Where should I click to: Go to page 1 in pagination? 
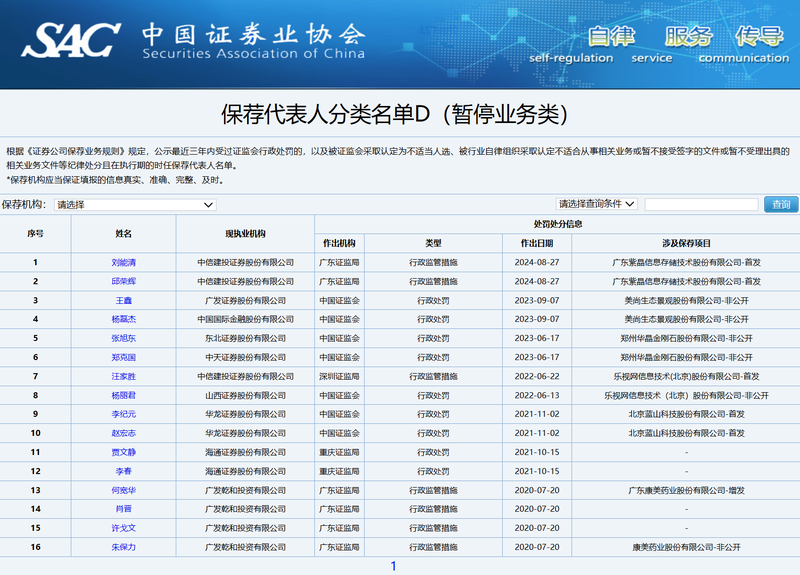tap(393, 566)
